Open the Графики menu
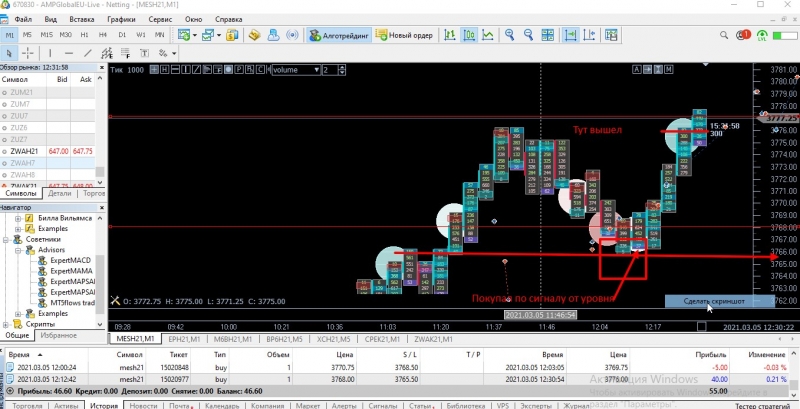Image resolution: width=800 pixels, height=409 pixels. 121,19
